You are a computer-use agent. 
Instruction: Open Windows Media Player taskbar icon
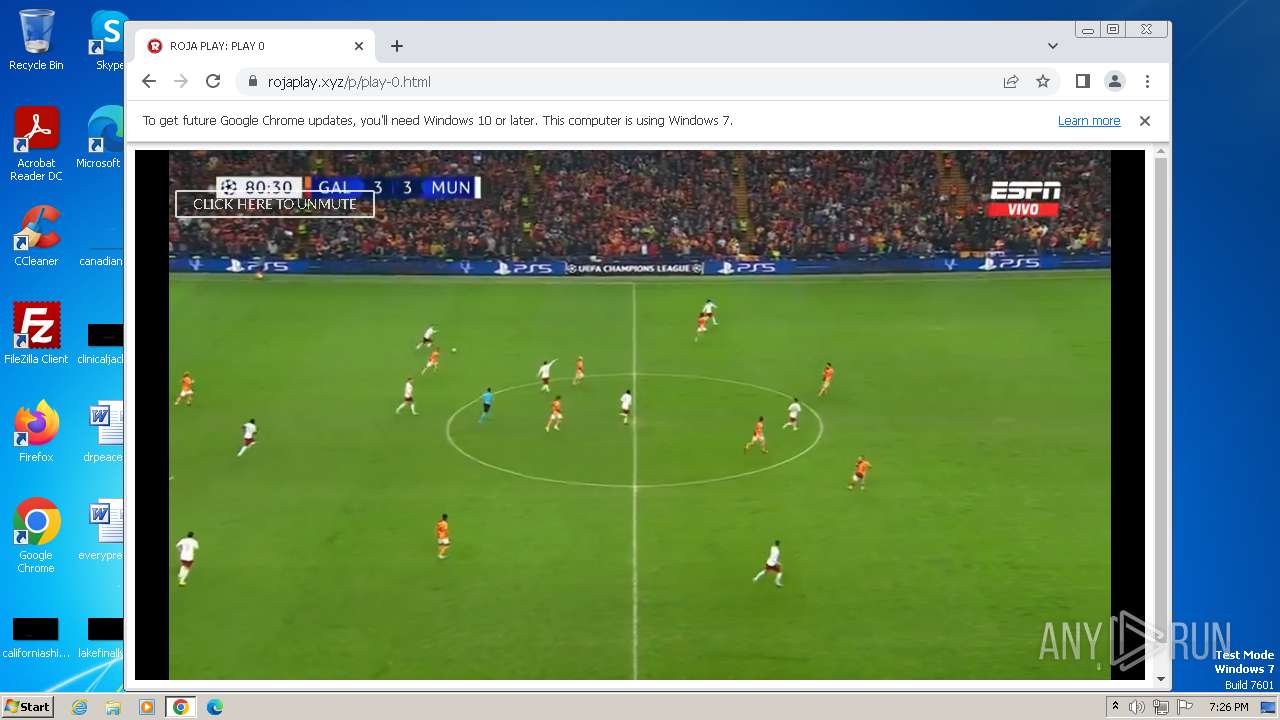tap(146, 707)
